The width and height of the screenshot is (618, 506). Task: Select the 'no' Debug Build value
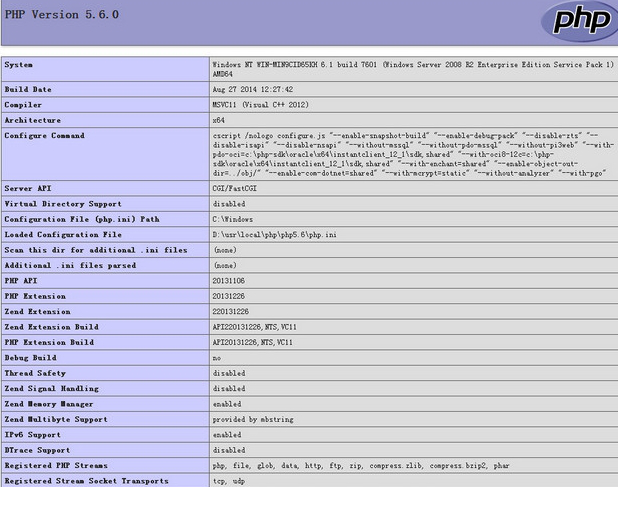point(217,358)
